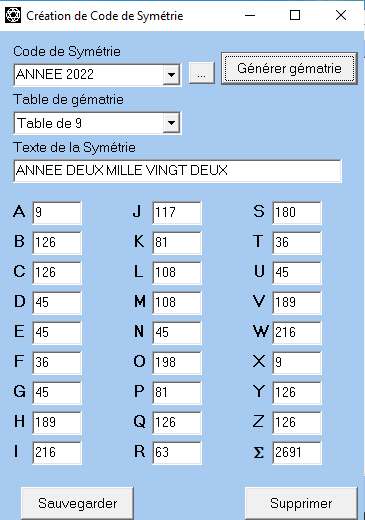
Task: Click the Sigma total field showing 2691
Action: click(297, 452)
